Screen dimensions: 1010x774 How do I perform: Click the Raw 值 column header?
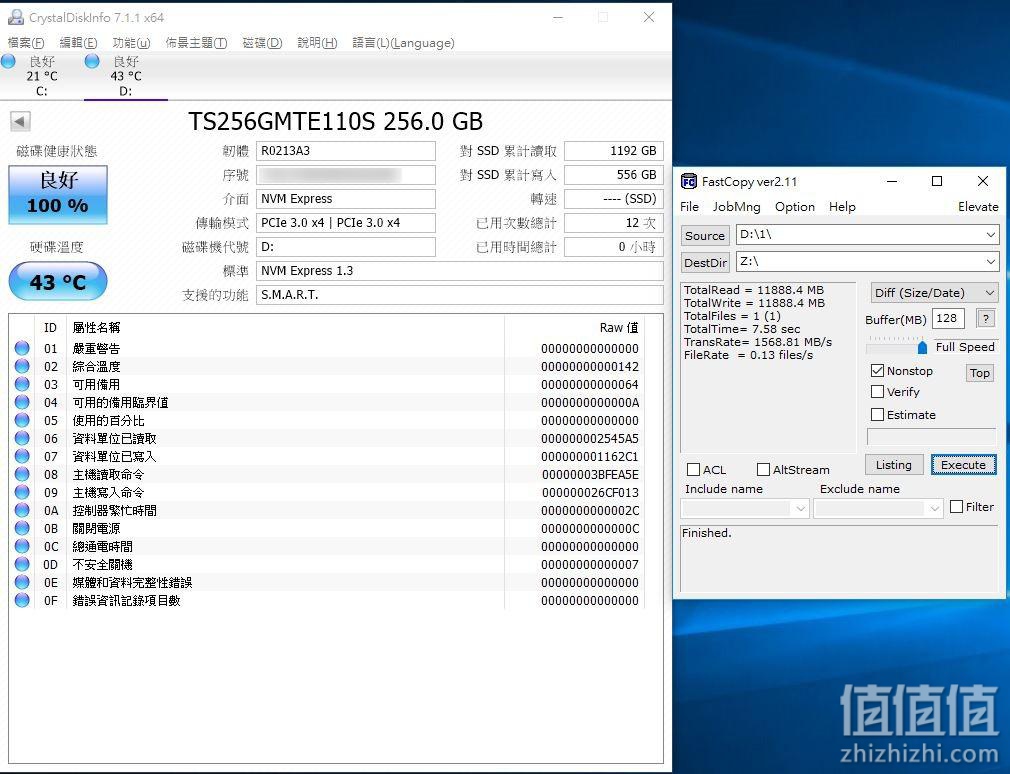[x=618, y=328]
